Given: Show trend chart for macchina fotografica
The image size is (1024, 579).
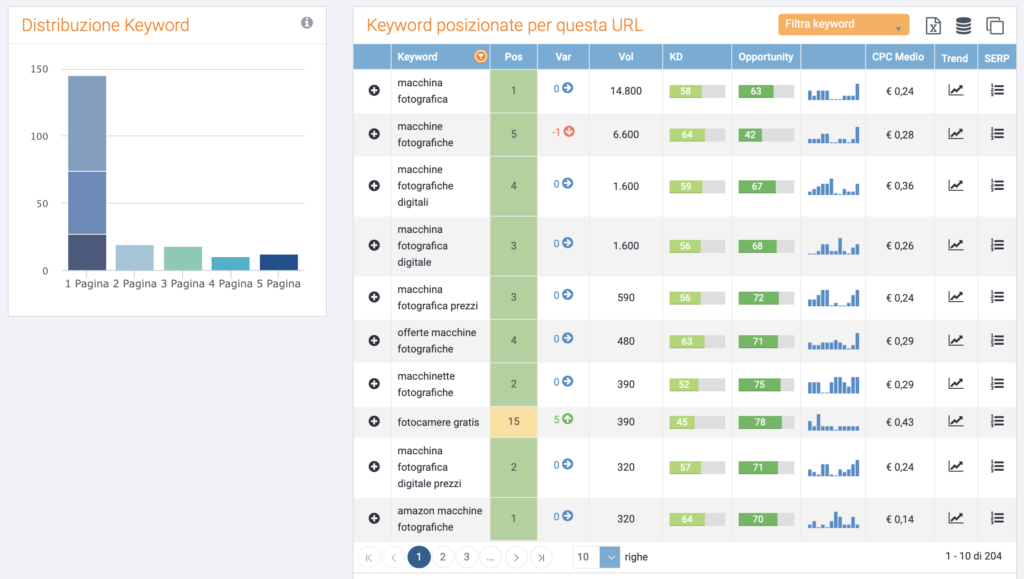Looking at the screenshot, I should [955, 90].
